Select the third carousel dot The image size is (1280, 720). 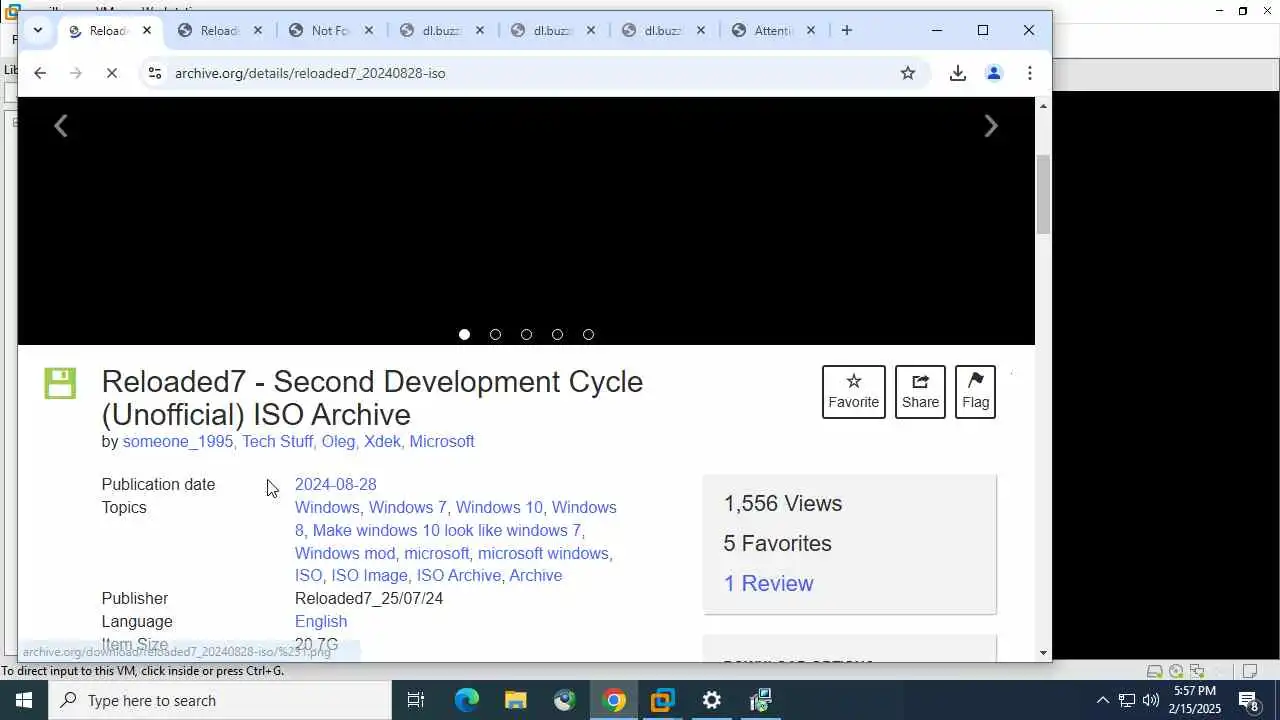click(x=526, y=334)
